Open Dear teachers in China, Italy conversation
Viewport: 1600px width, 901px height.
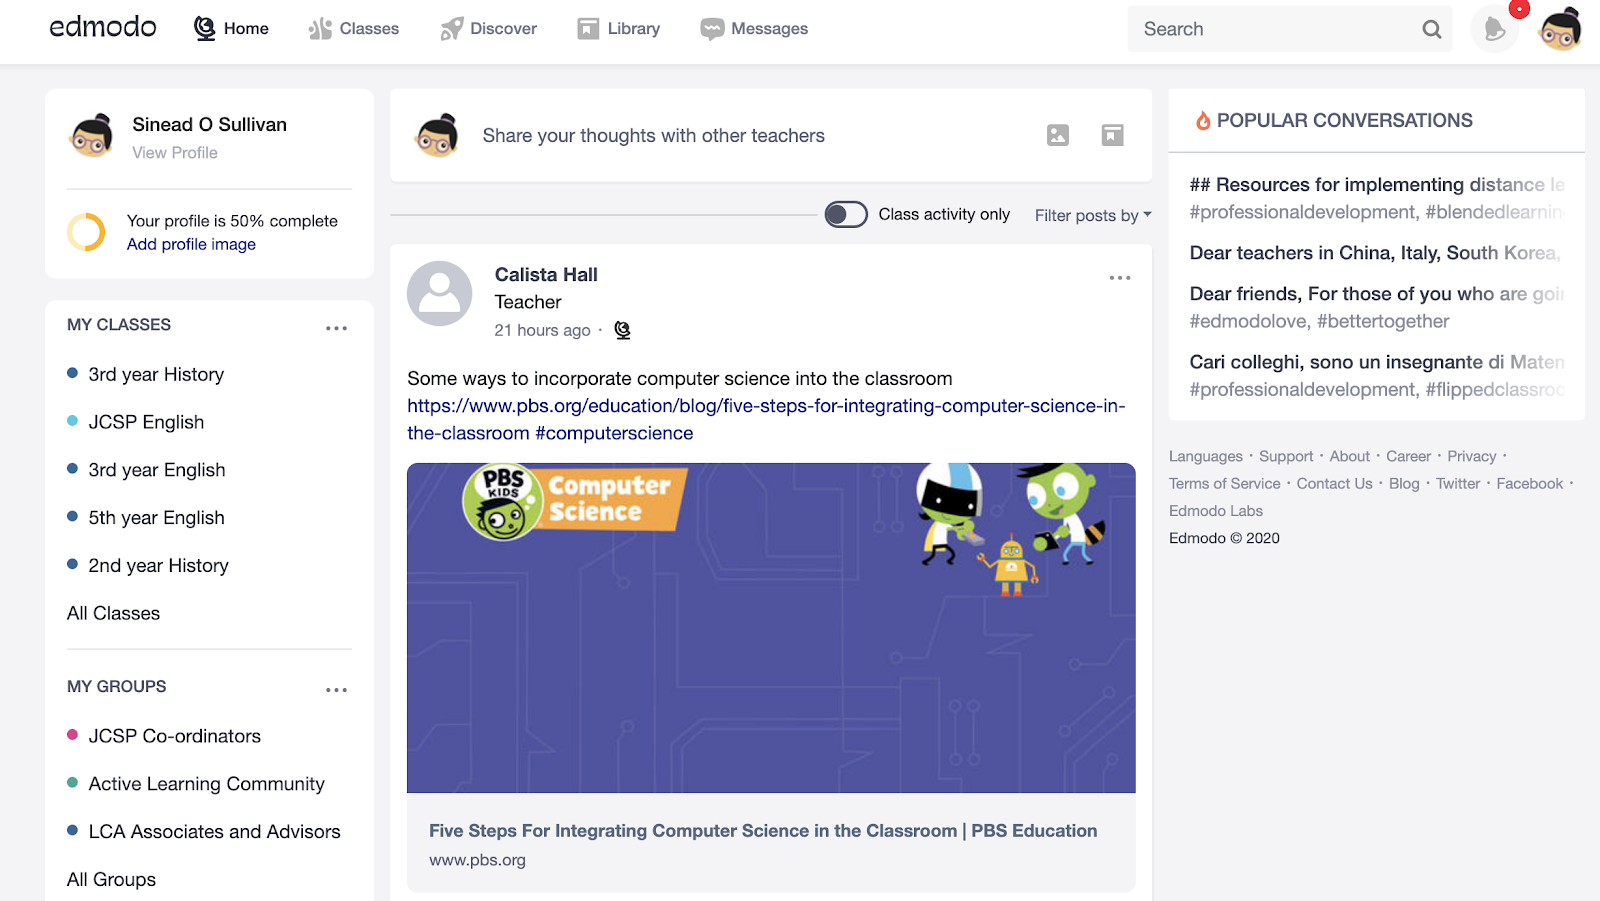coord(1375,253)
